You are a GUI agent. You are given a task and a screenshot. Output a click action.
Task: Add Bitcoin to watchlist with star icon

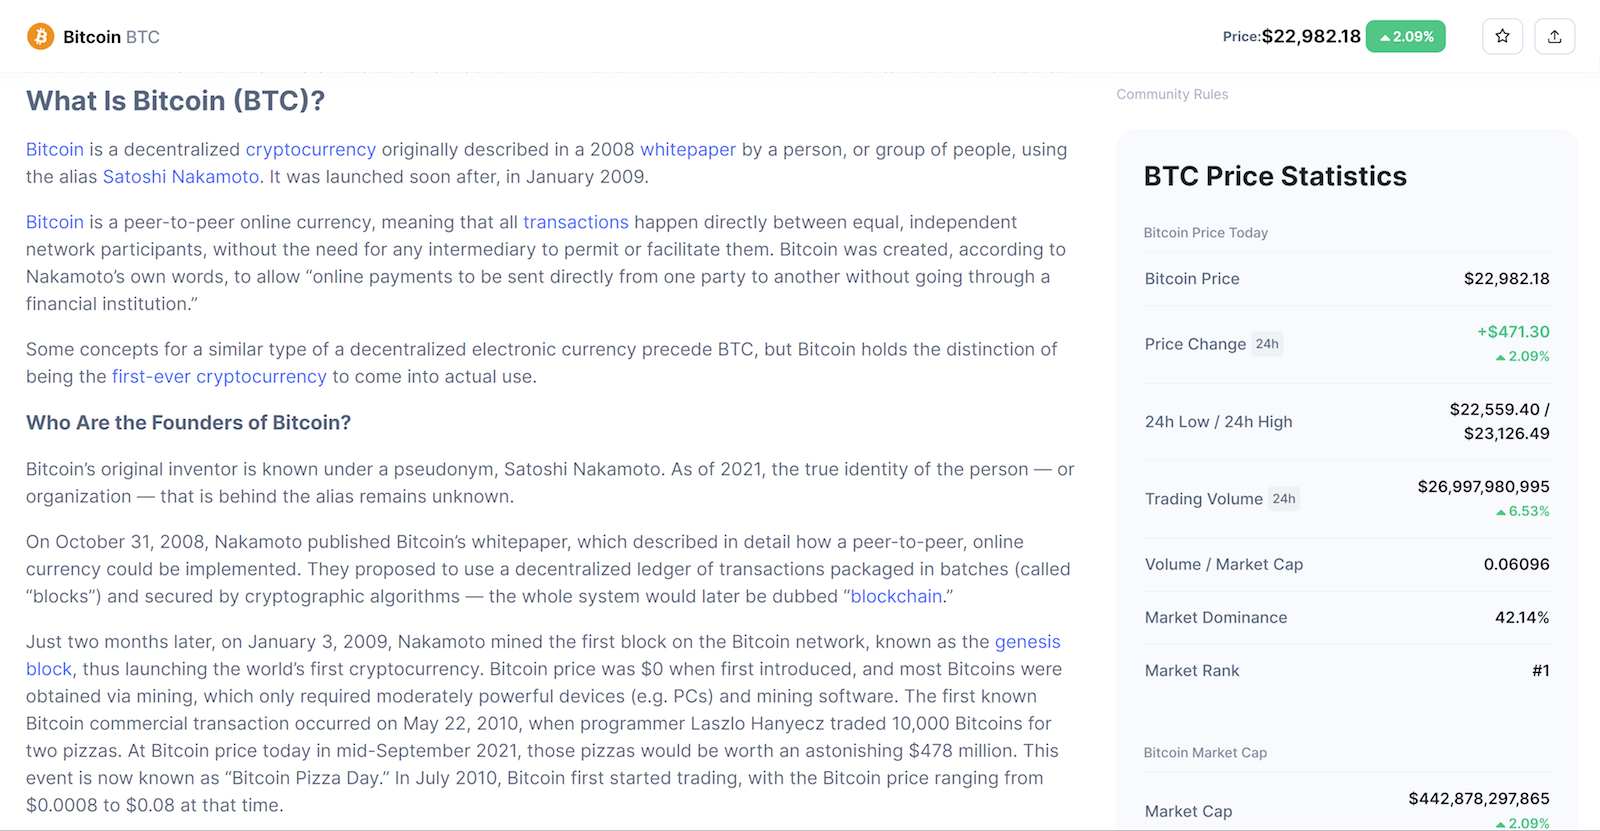click(1502, 37)
